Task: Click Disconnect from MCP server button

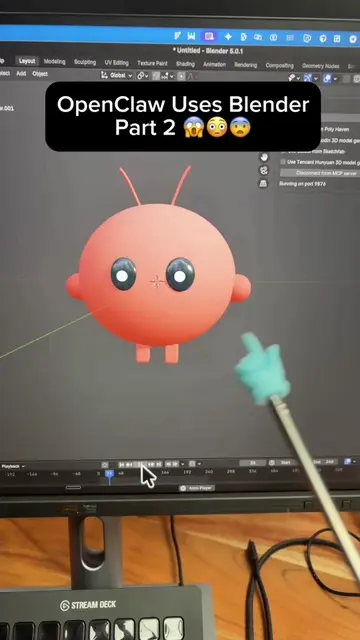Action: (319, 173)
